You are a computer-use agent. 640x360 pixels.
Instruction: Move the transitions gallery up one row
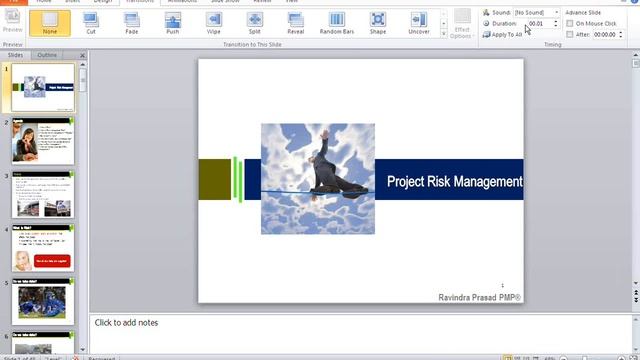444,14
